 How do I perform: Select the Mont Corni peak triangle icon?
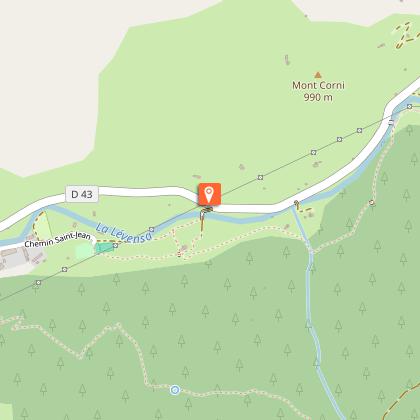(318, 75)
